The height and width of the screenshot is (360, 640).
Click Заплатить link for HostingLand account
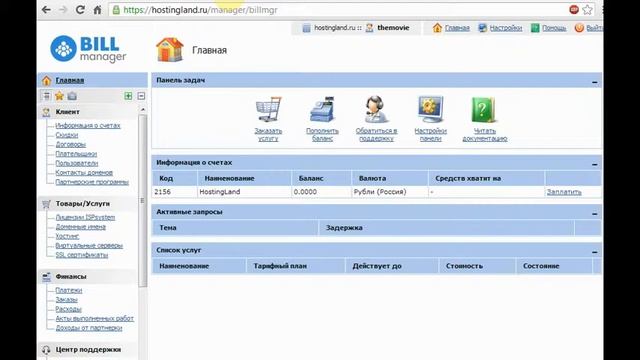coord(564,192)
